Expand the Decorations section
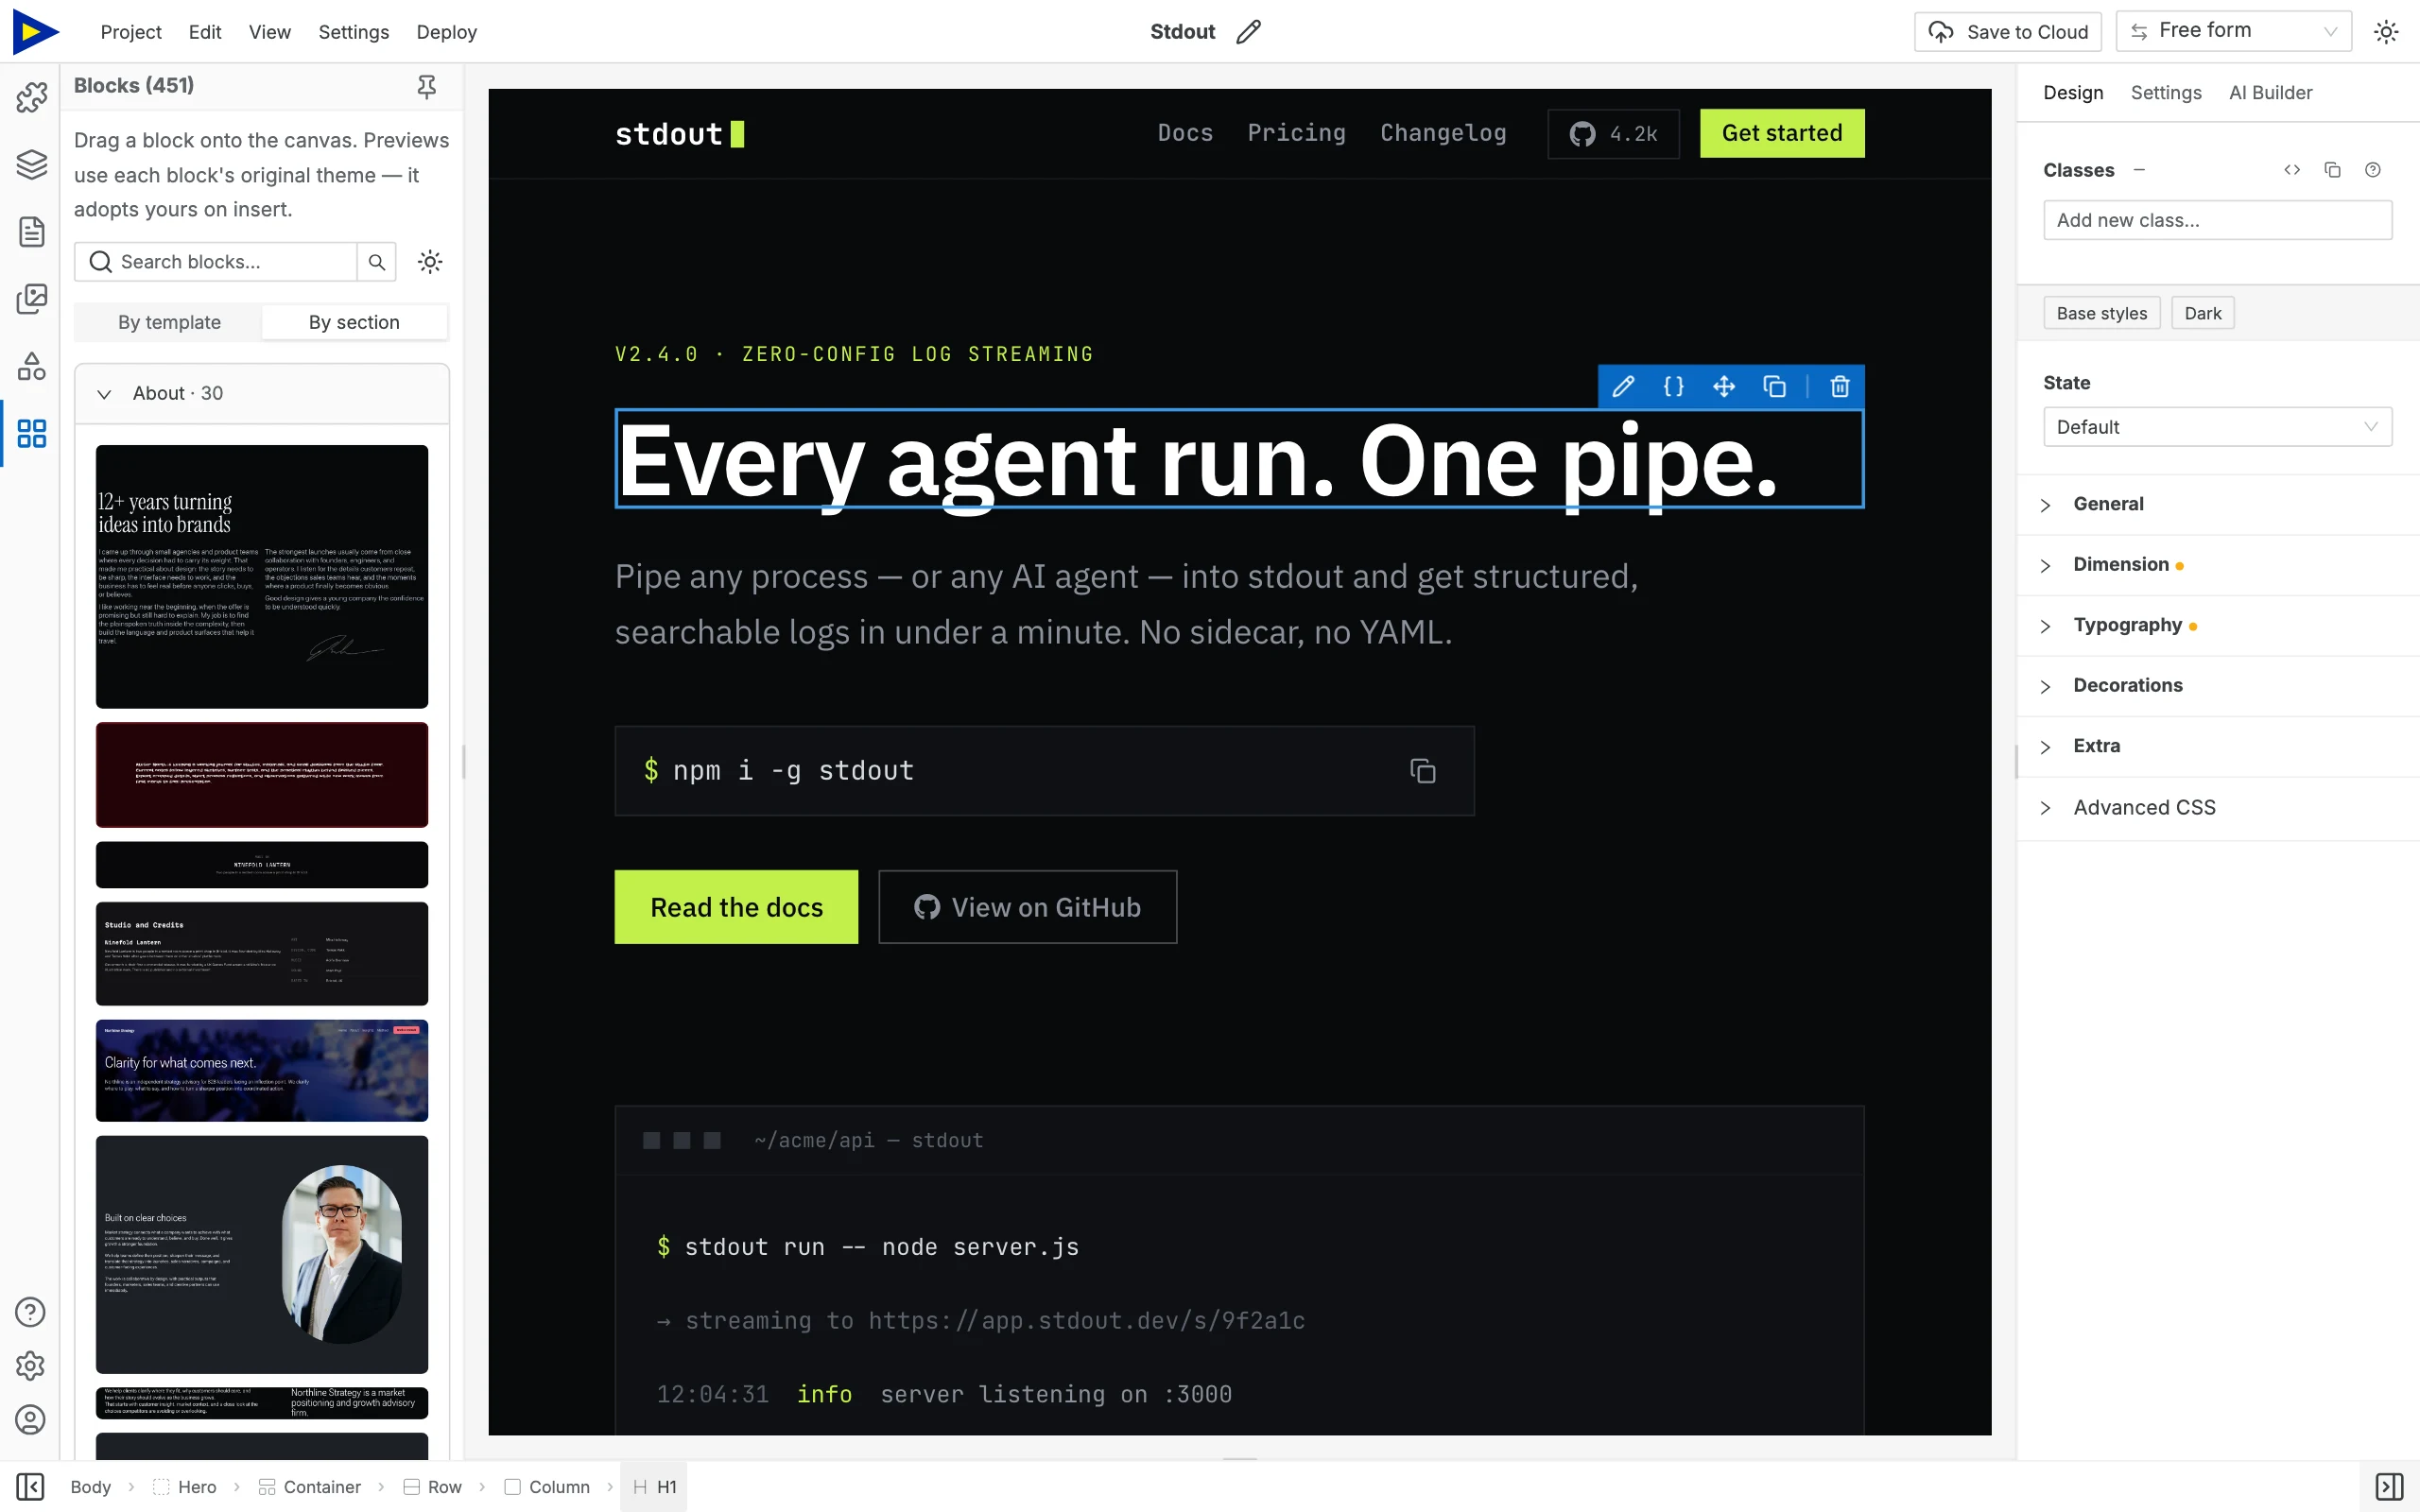 [x=2218, y=686]
